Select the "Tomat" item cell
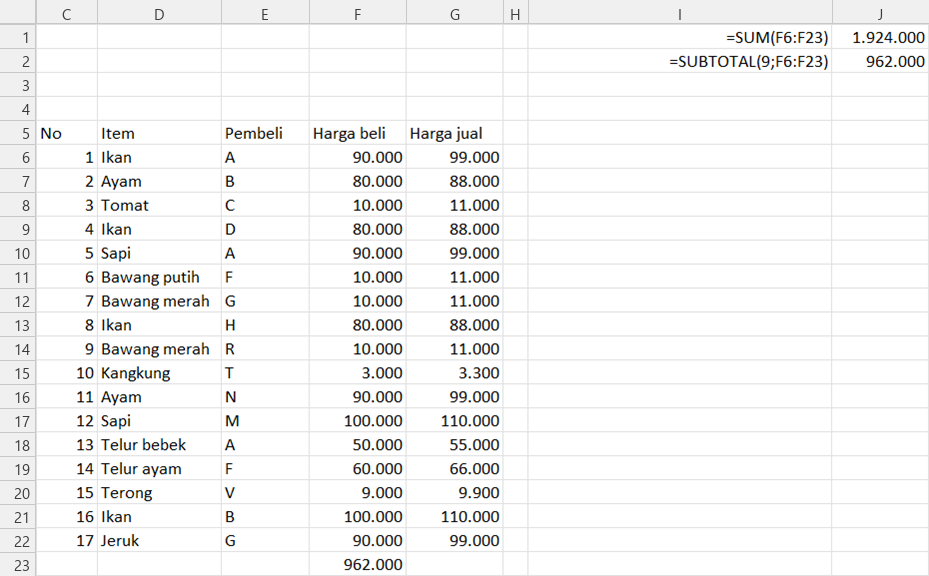Screen dimensions: 929x576 coord(159,205)
